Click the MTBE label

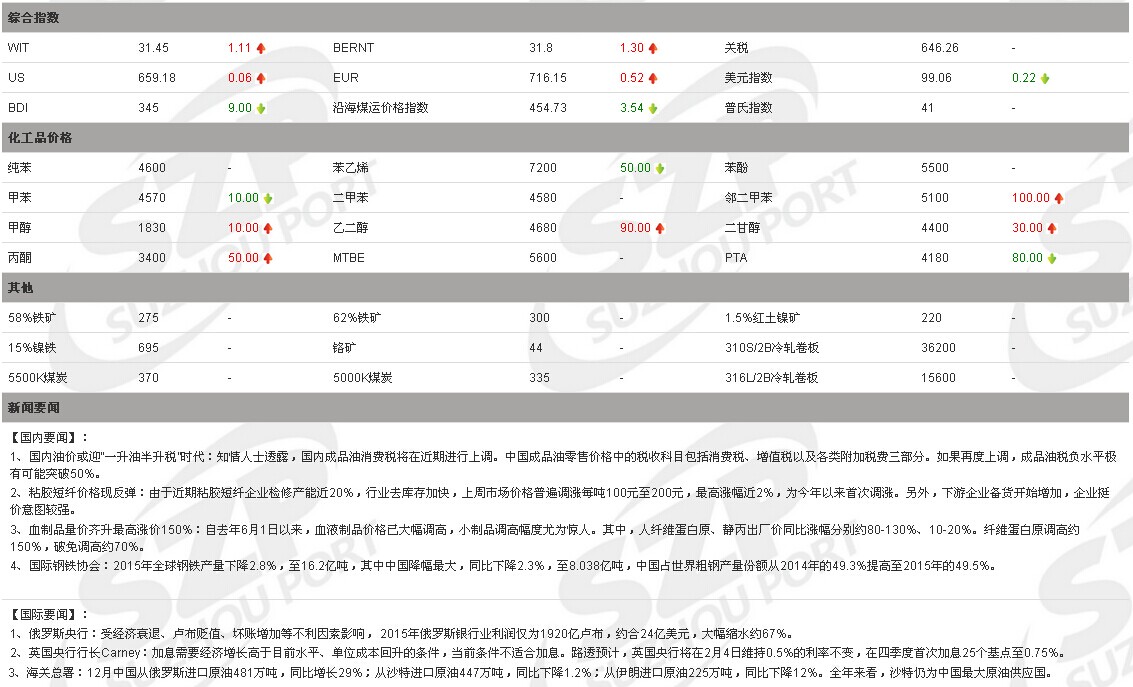[x=348, y=257]
